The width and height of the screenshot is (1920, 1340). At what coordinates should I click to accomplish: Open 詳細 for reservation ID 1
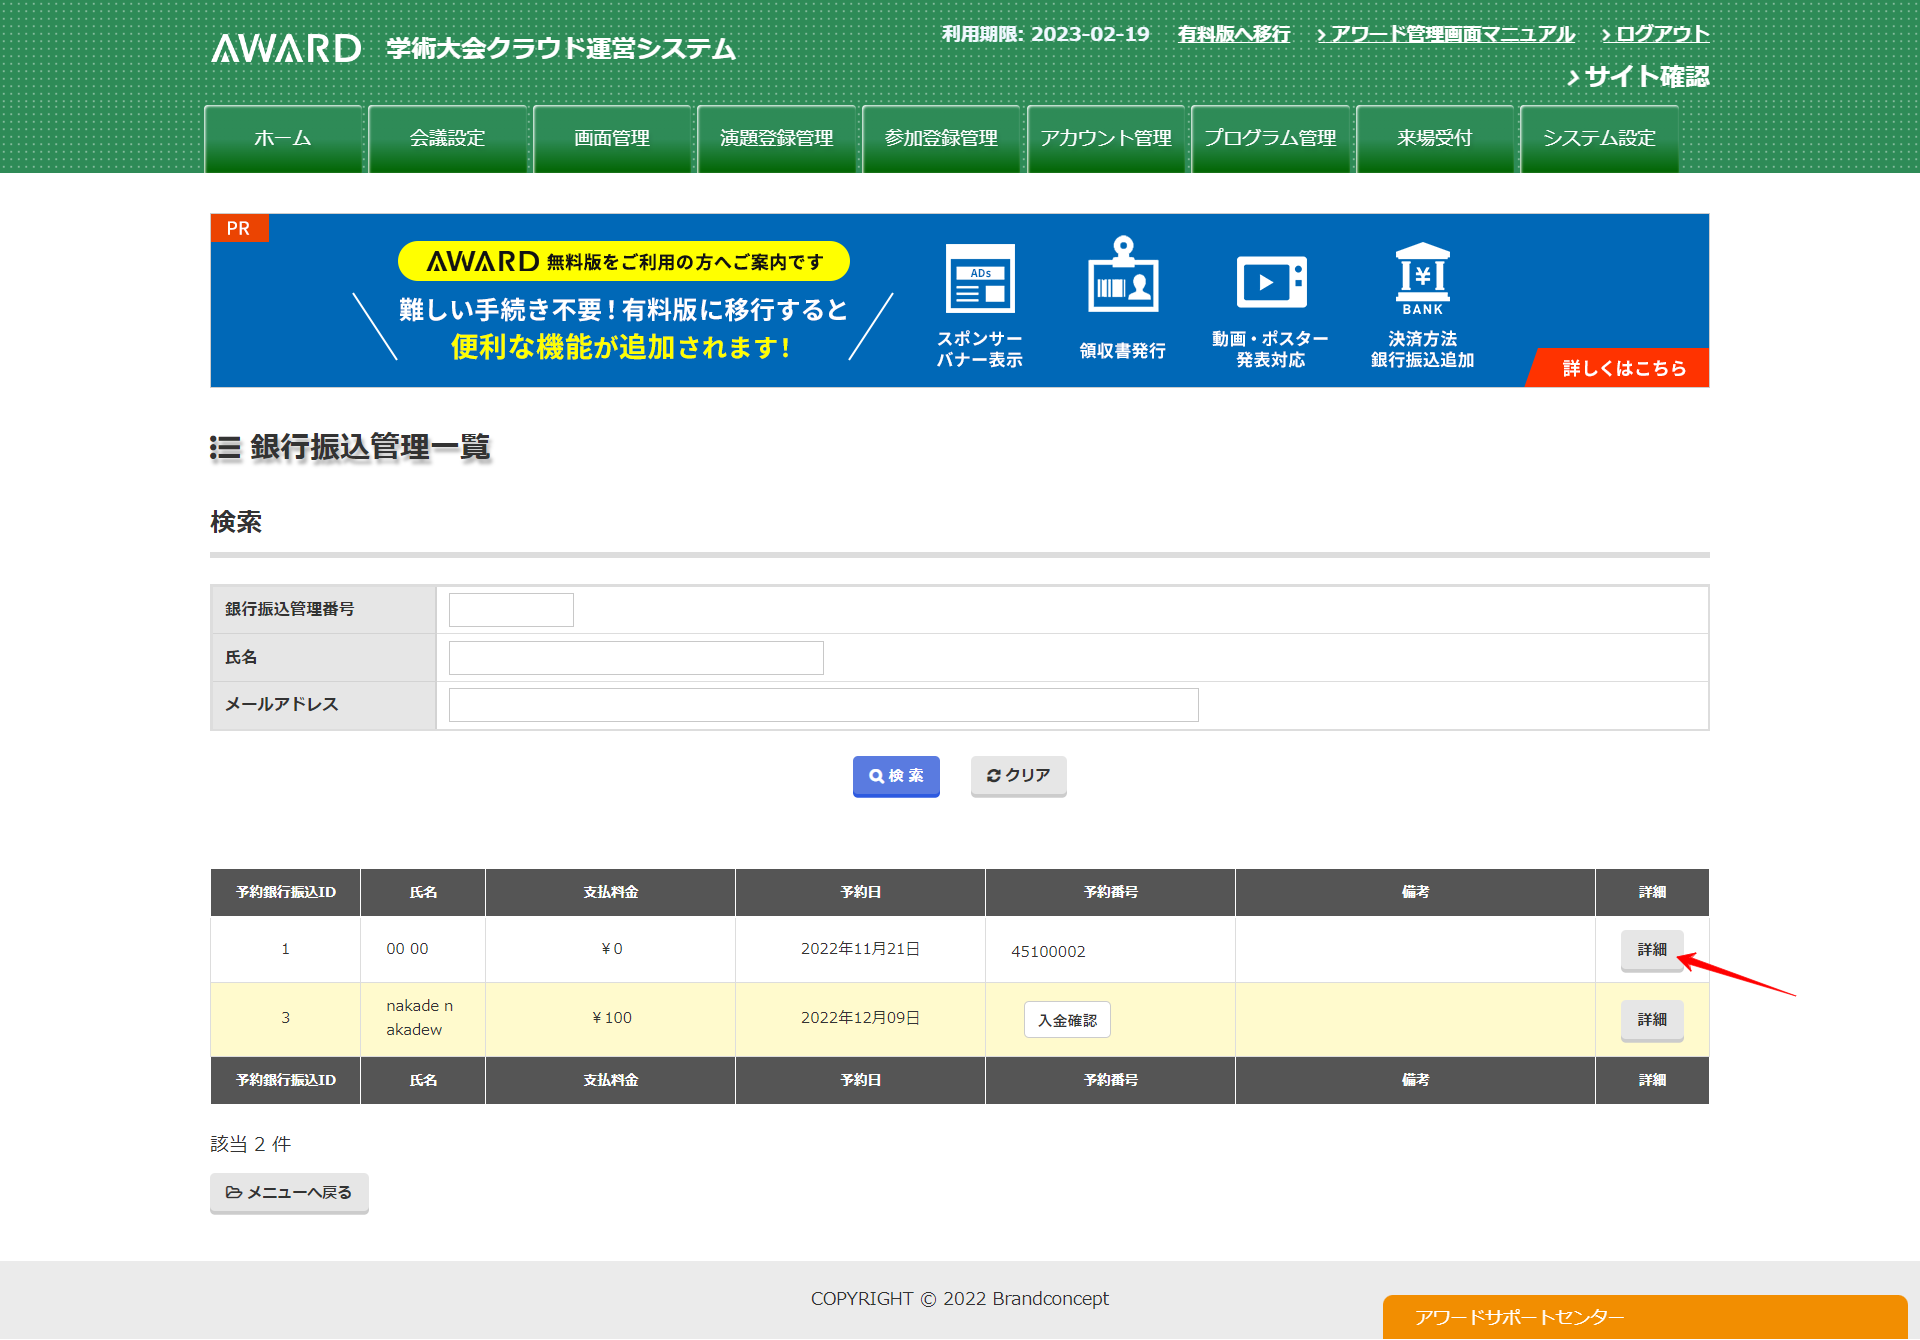pyautogui.click(x=1651, y=949)
